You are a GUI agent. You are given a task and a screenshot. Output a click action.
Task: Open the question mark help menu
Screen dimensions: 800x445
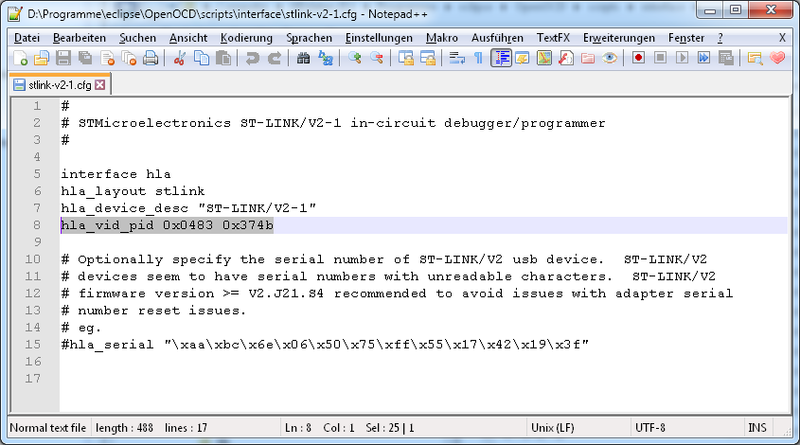click(720, 38)
